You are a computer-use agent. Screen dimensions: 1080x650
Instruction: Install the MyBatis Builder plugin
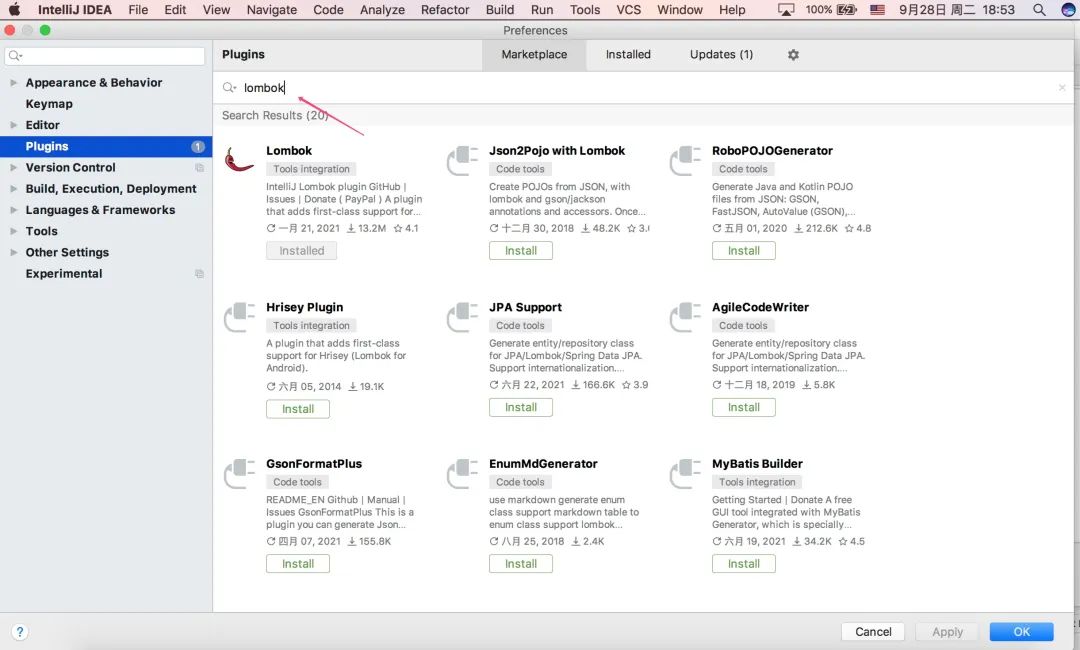(744, 564)
